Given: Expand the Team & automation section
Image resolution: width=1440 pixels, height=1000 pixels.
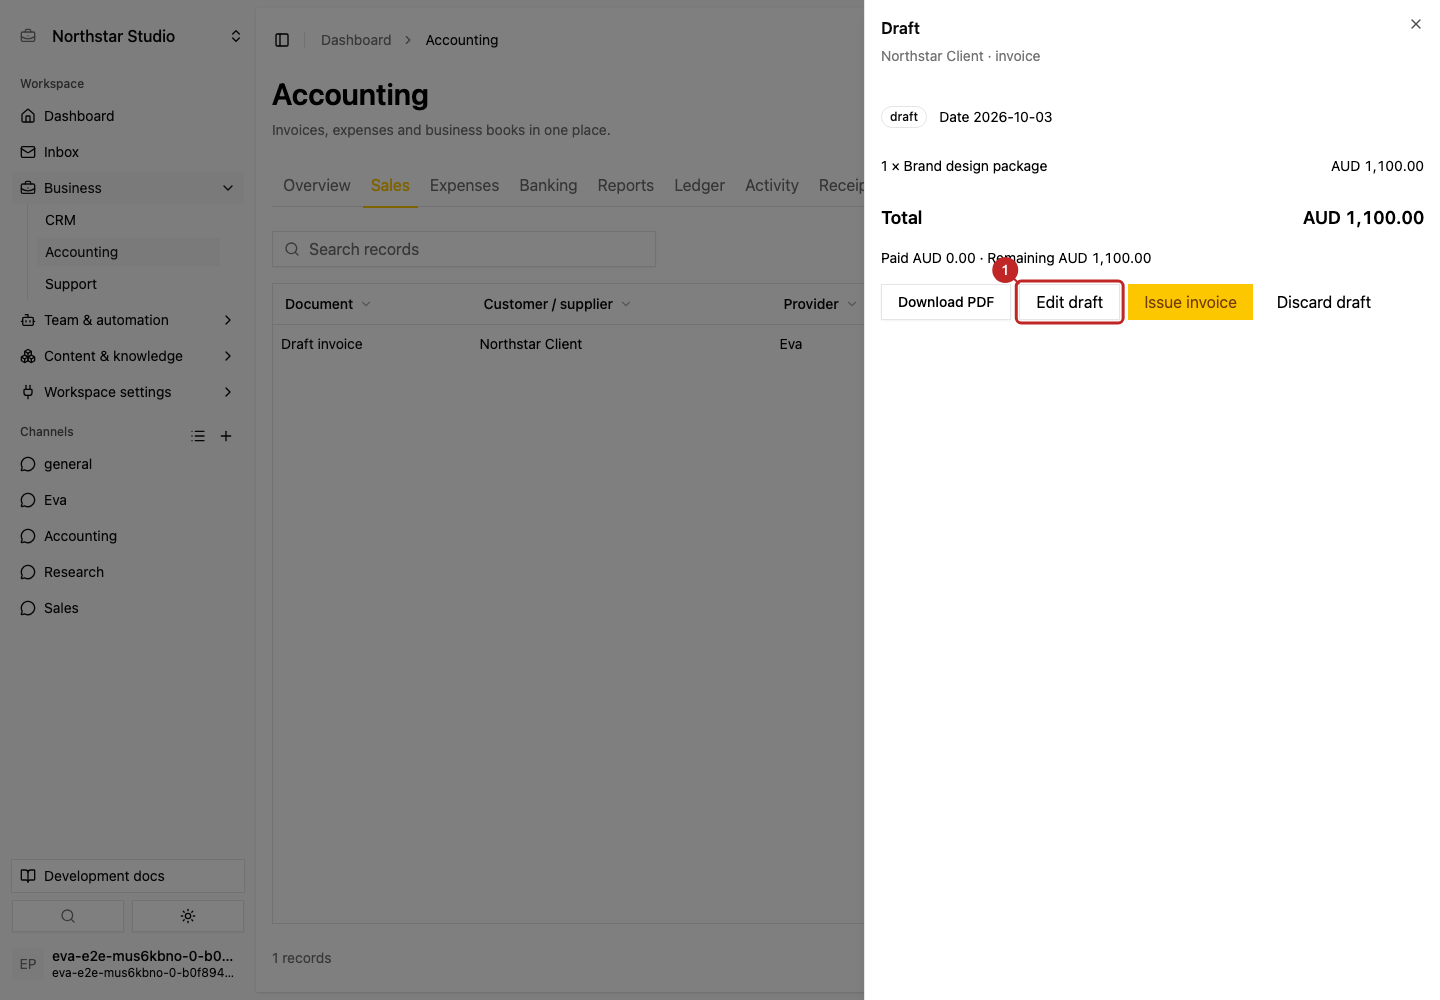Looking at the screenshot, I should pyautogui.click(x=228, y=320).
